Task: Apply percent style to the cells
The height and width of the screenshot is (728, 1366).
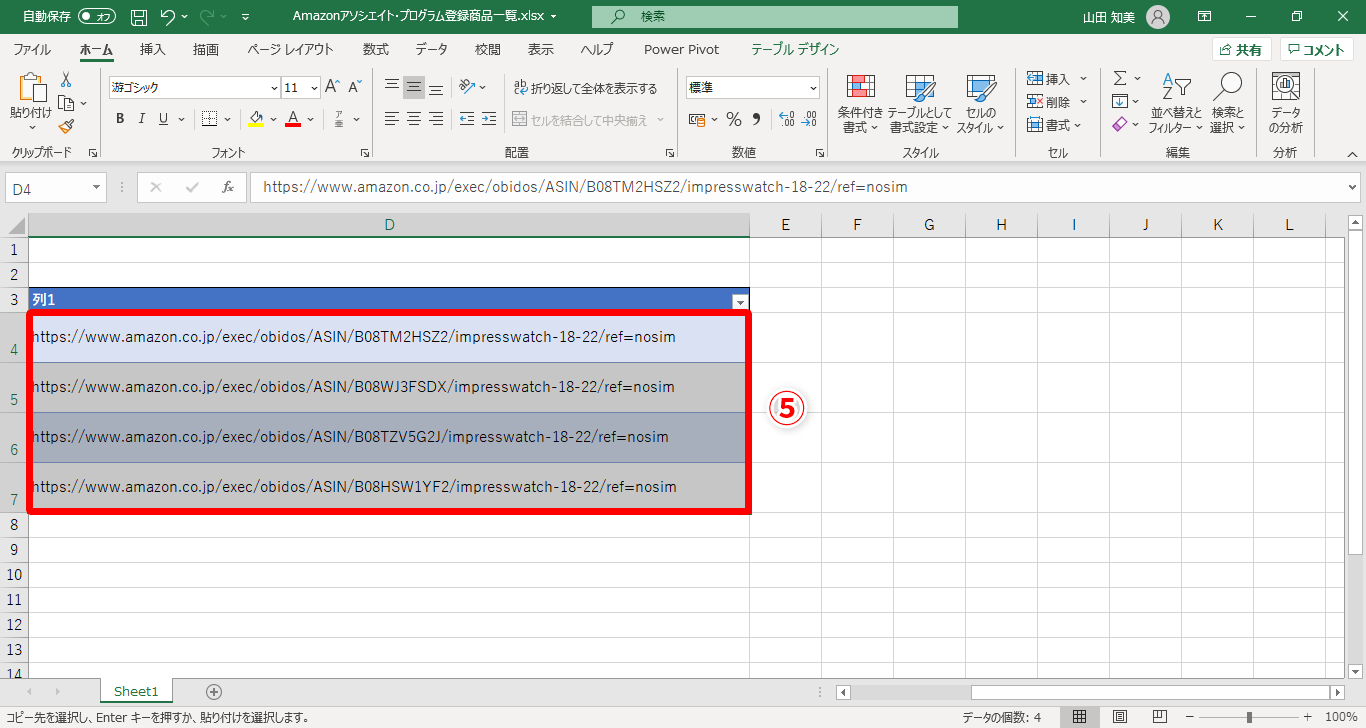Action: (x=734, y=119)
